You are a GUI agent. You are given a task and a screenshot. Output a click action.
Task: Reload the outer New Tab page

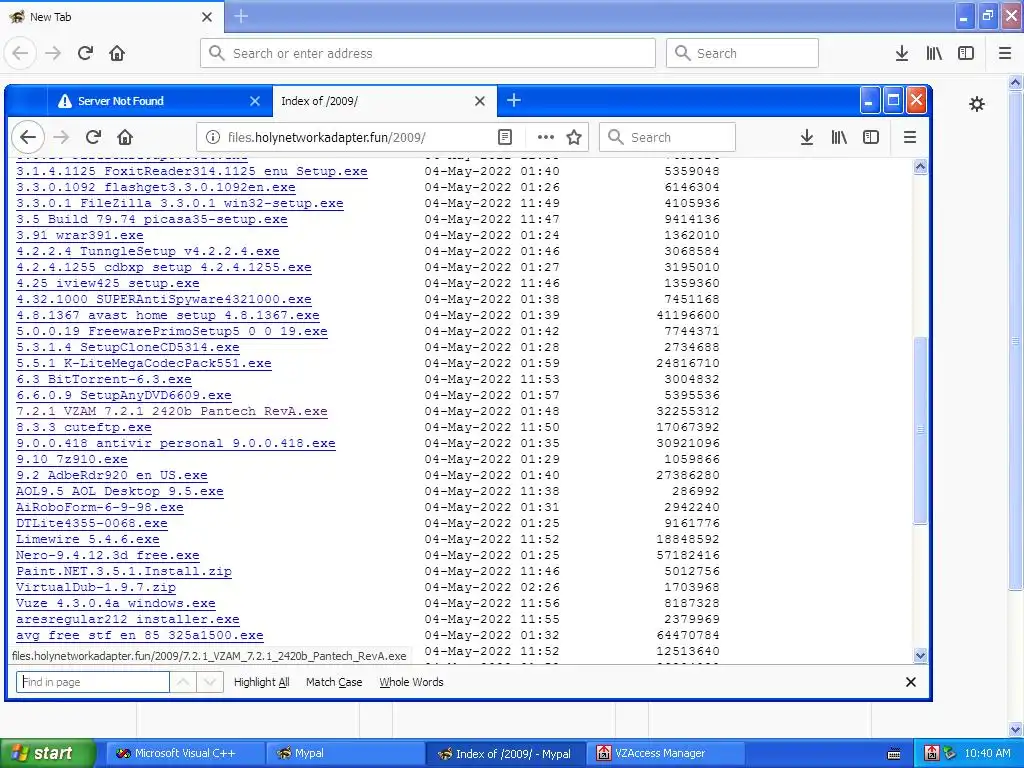click(85, 53)
